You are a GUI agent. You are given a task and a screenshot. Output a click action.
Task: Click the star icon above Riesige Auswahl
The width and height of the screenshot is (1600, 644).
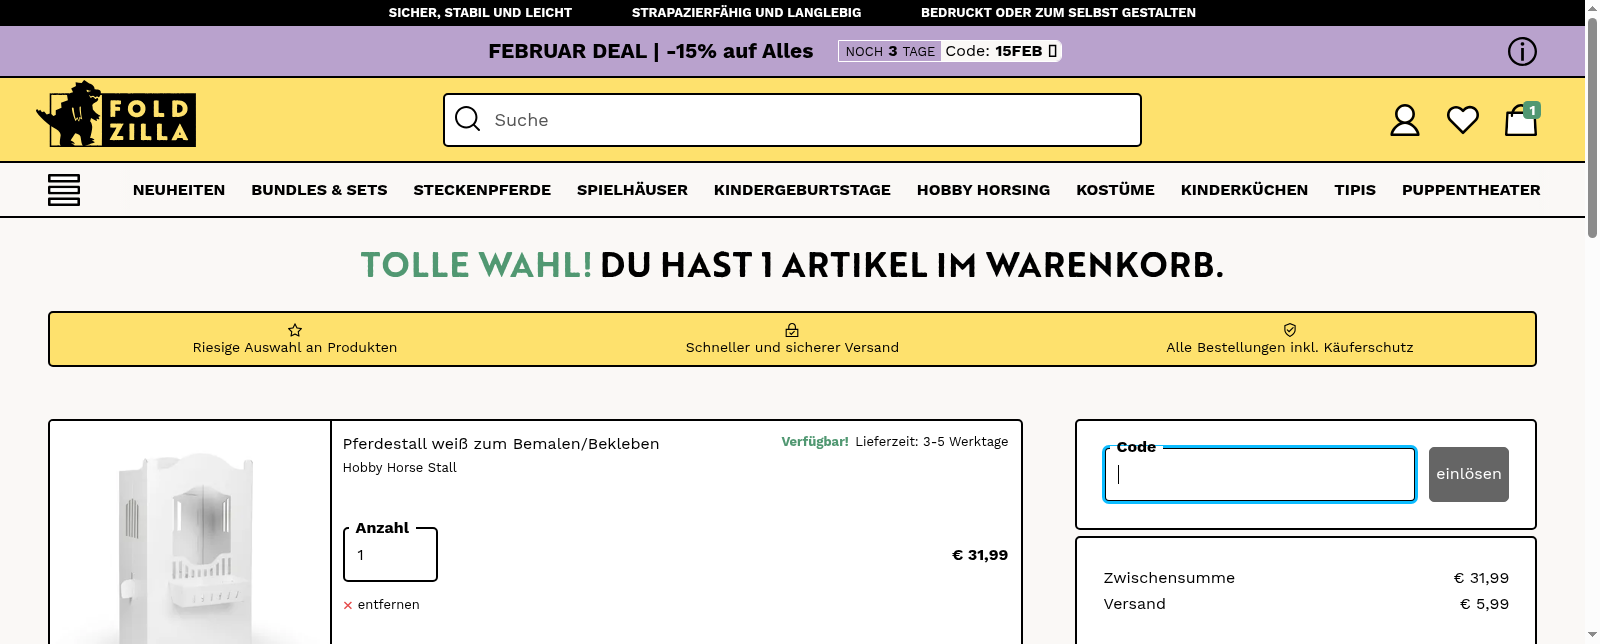click(295, 330)
